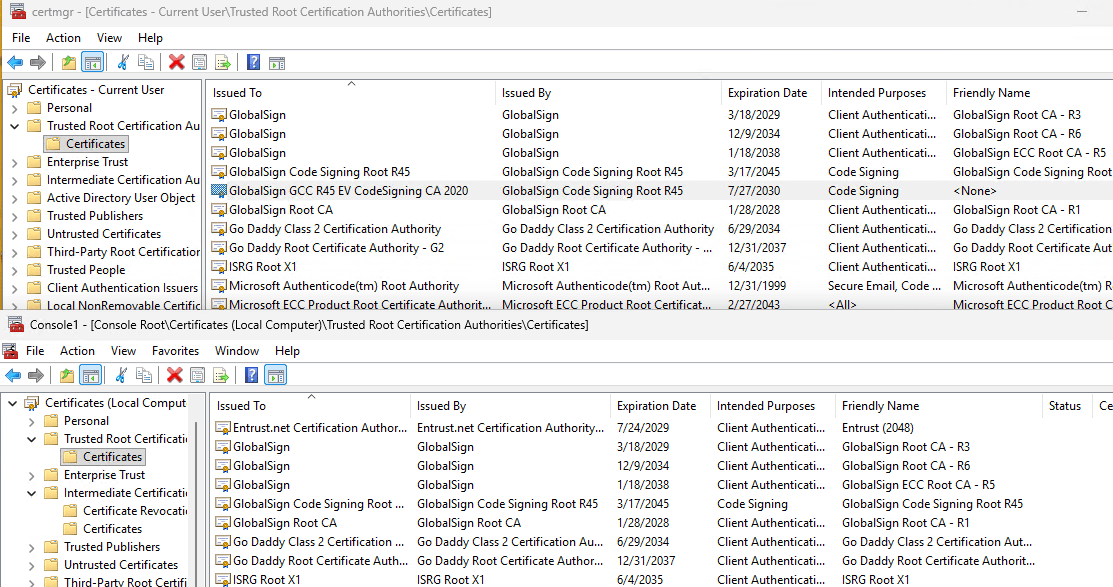This screenshot has width=1113, height=587.
Task: Click Entrust (2048) friendly name cell
Action: click(877, 428)
